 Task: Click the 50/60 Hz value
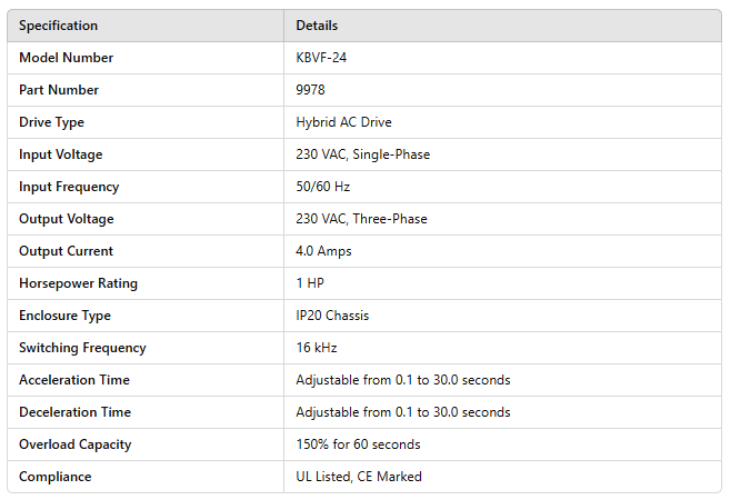click(x=323, y=187)
